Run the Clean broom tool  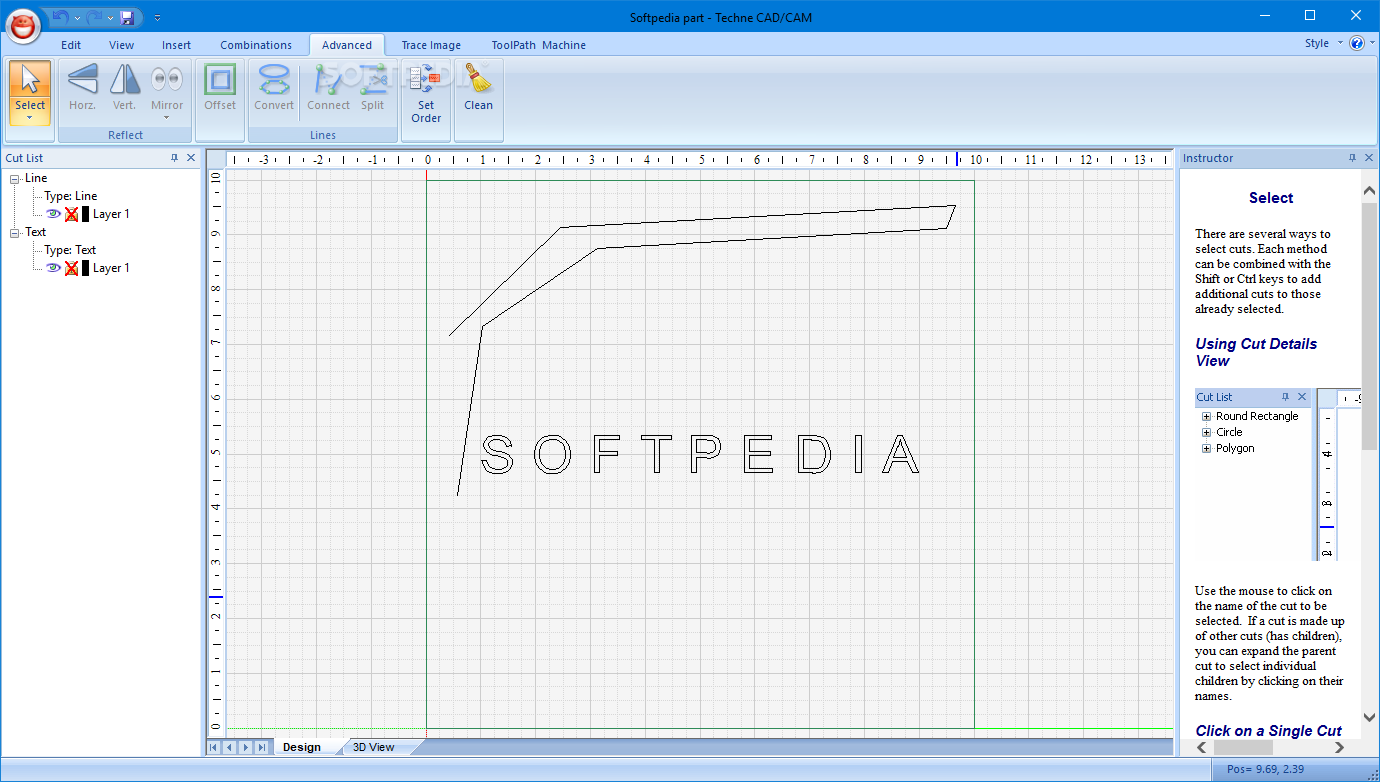click(478, 86)
